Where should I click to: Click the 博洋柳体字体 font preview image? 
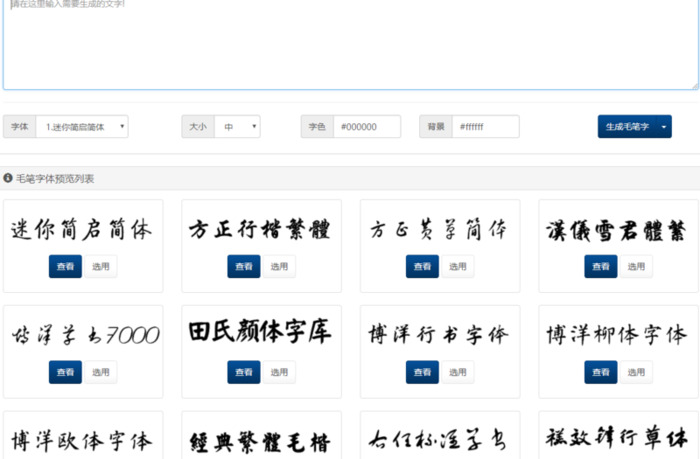[617, 335]
